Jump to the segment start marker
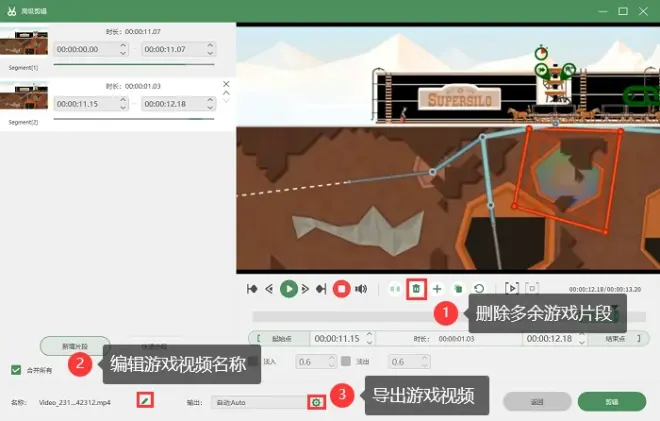The image size is (660, 421). (252, 289)
